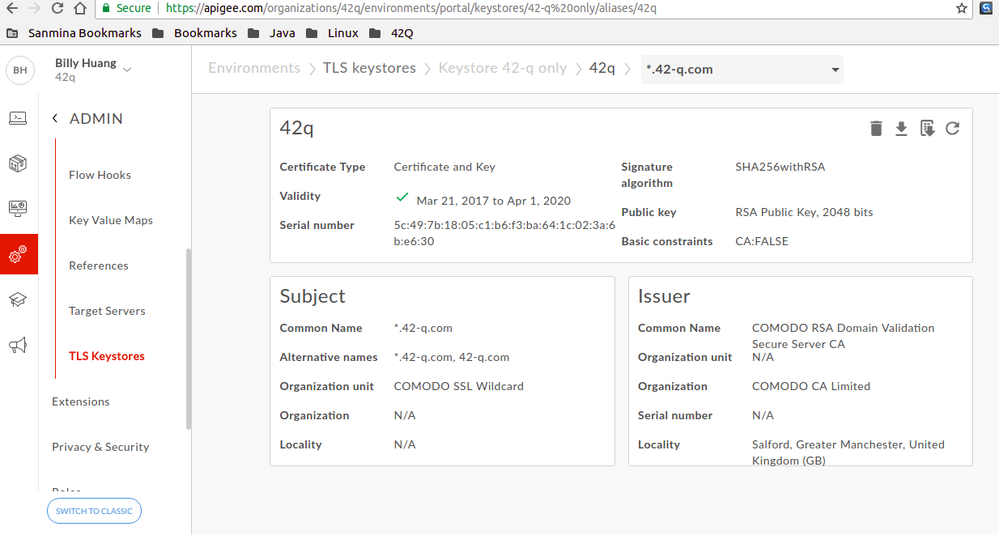Click the 5c:49:7b serial number value

pyautogui.click(x=504, y=233)
